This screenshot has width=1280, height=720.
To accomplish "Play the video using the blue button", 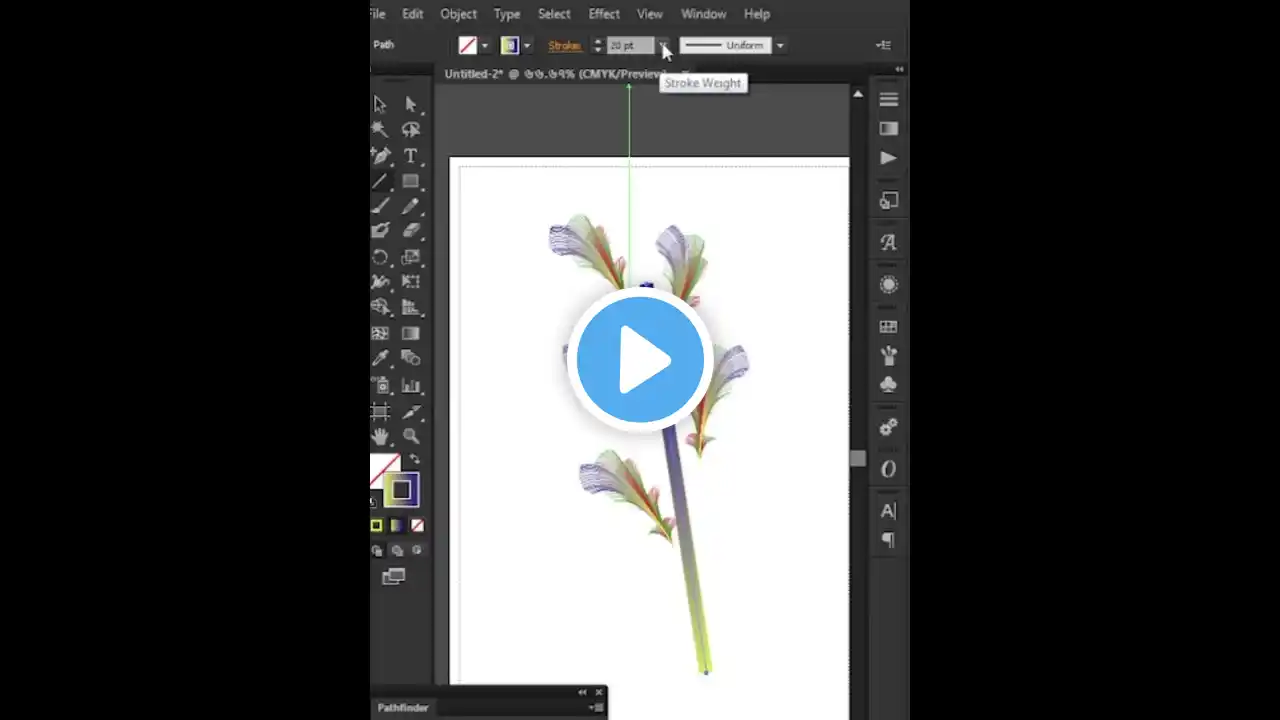I will coord(640,359).
